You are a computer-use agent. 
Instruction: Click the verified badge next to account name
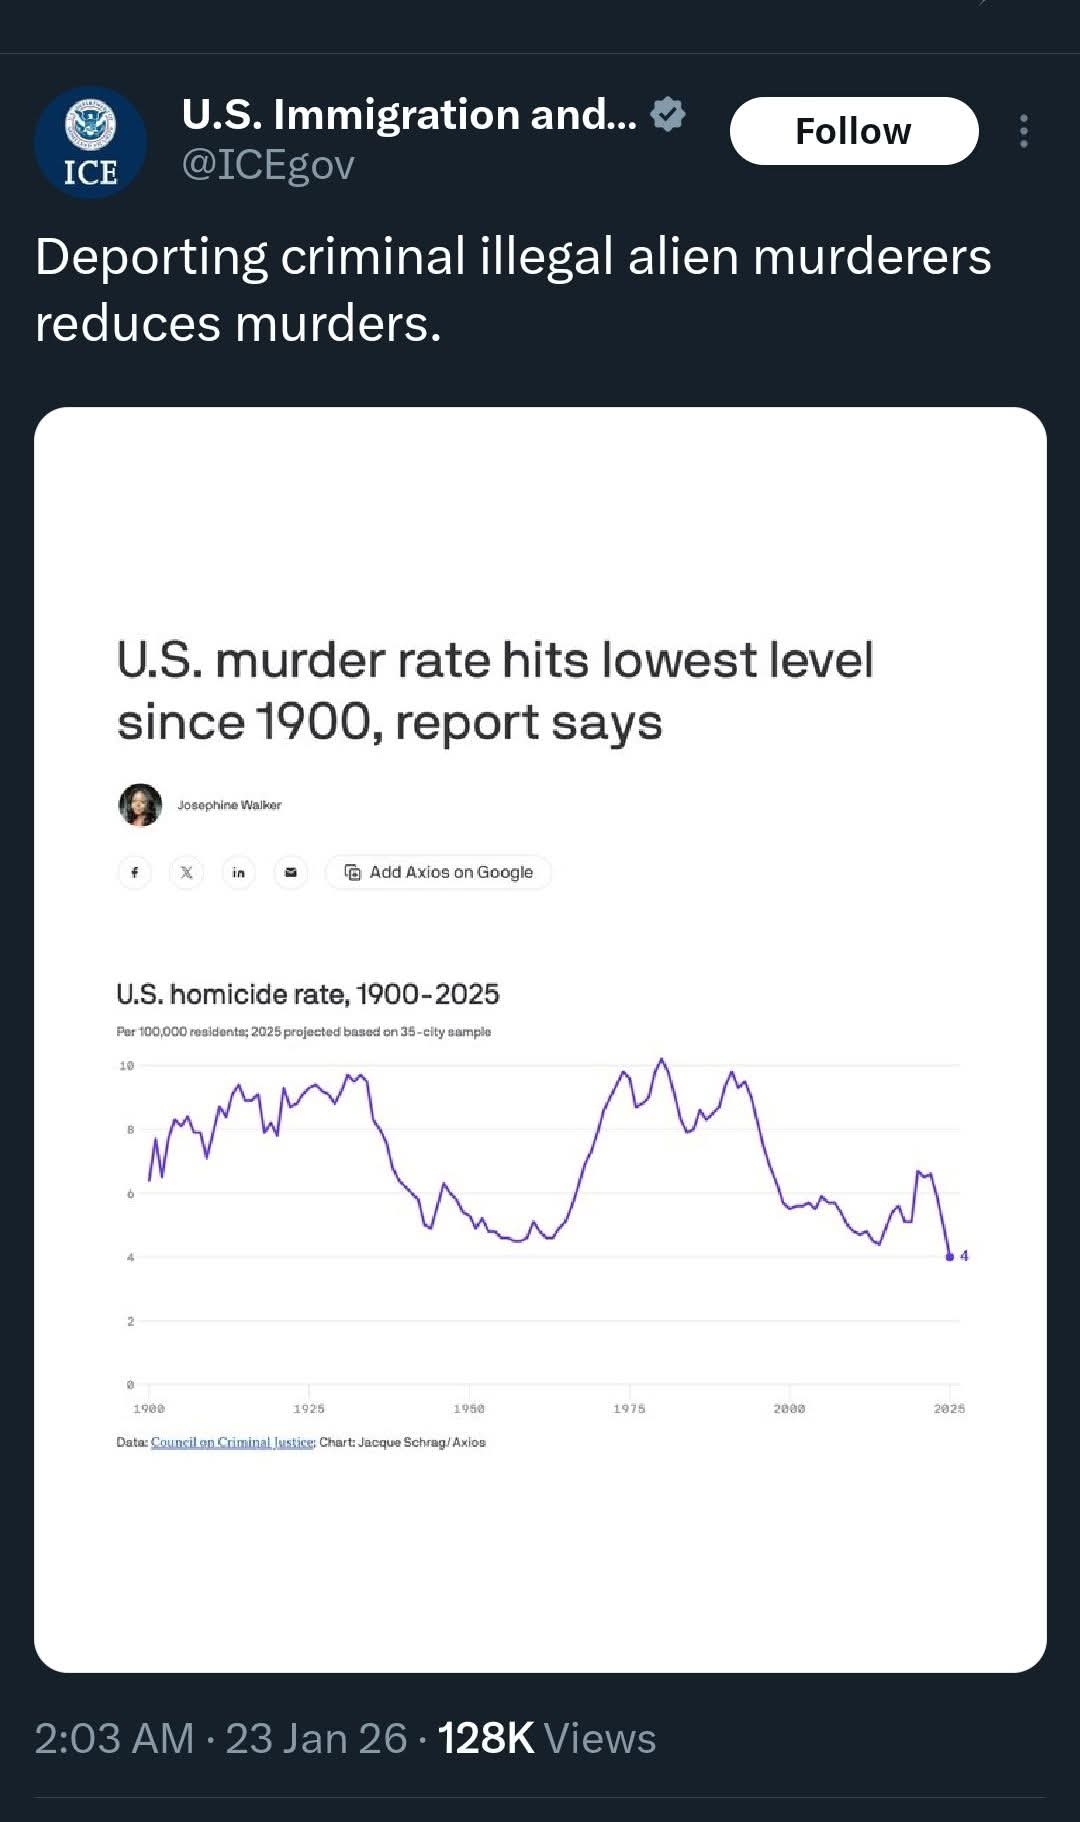tap(667, 114)
